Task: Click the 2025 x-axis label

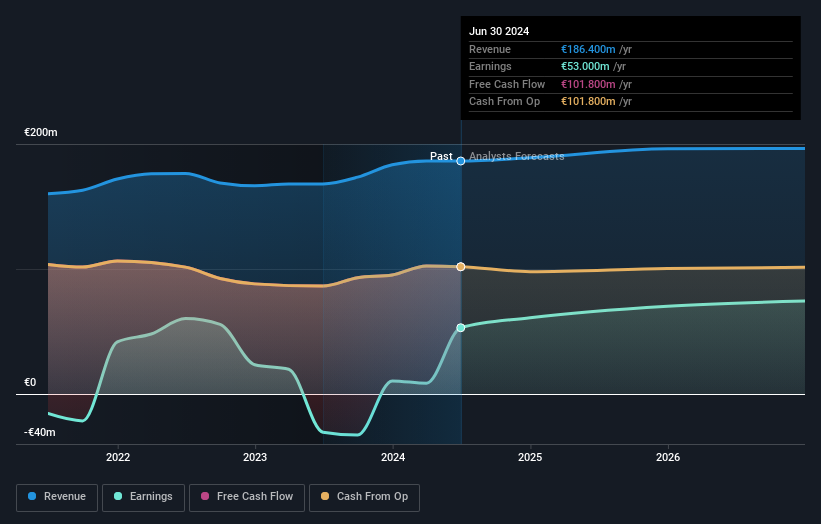Action: (530, 457)
